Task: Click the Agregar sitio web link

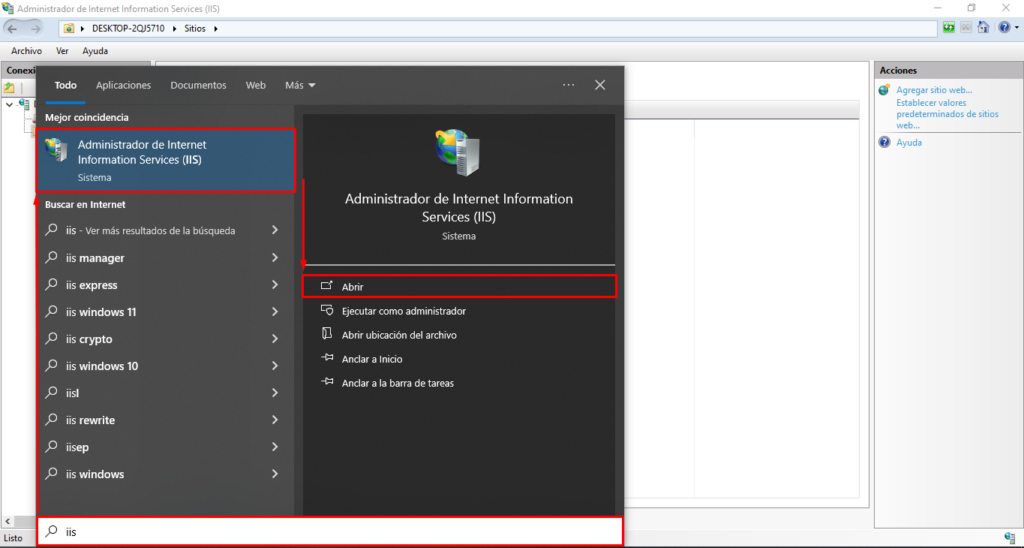Action: click(x=934, y=90)
